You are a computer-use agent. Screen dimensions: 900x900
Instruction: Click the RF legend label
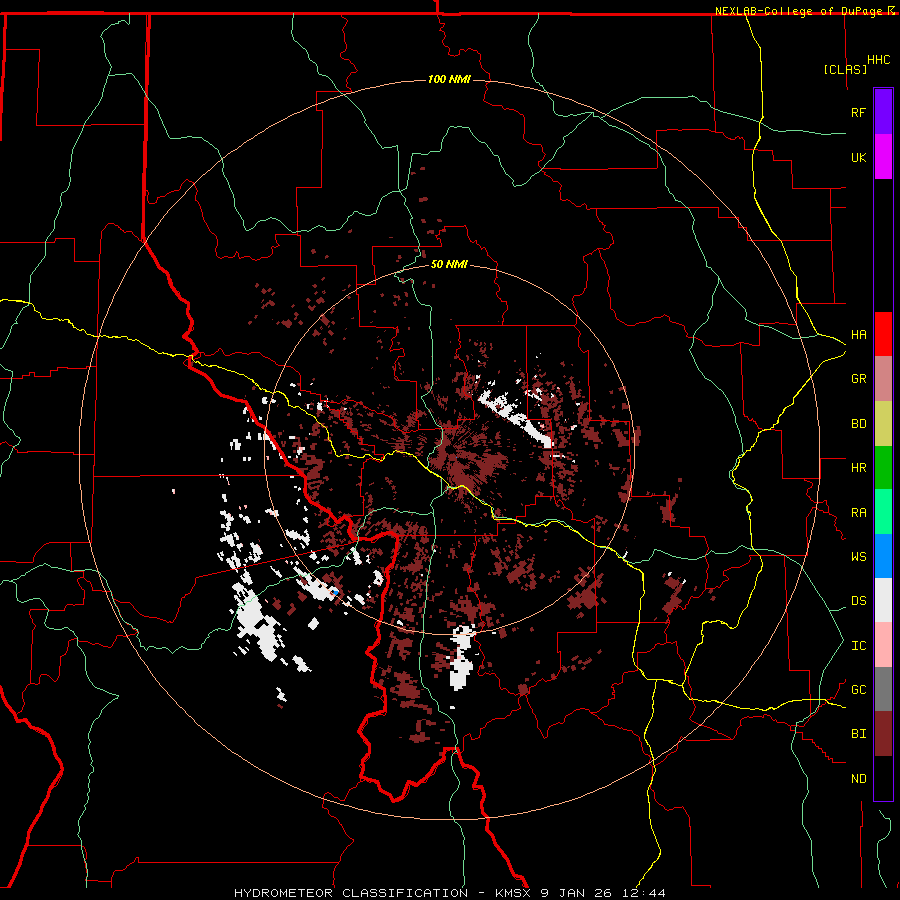click(858, 112)
